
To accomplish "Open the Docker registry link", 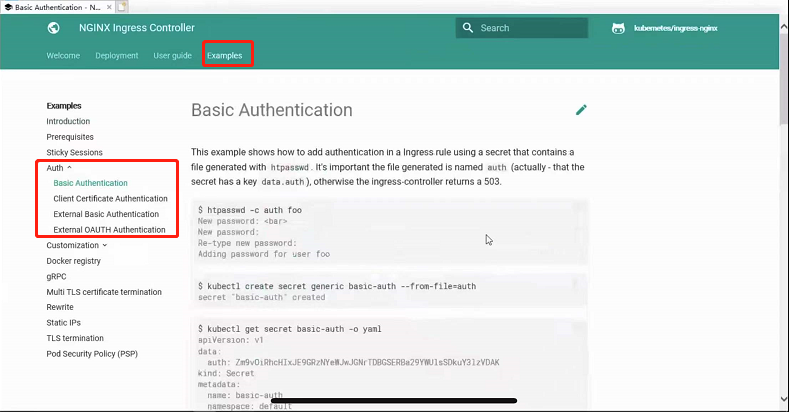I will pyautogui.click(x=73, y=261).
